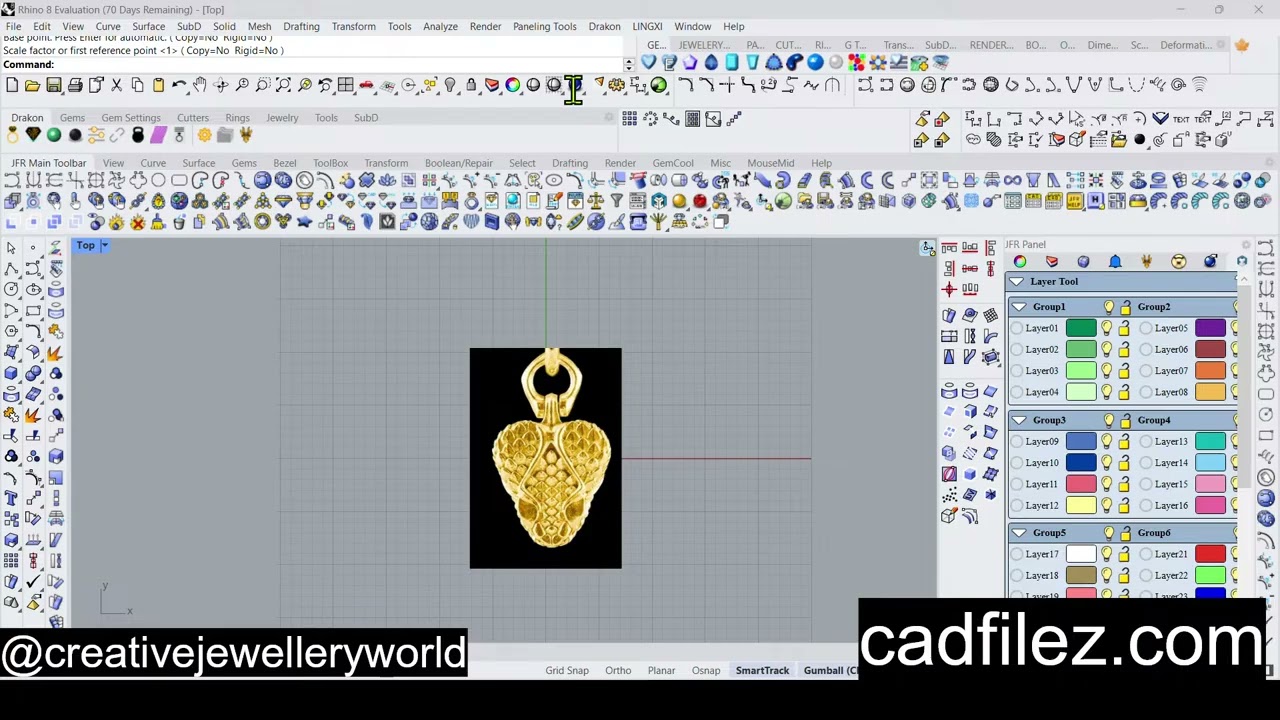Select the green sphere gem icon in Drakon

[x=54, y=135]
